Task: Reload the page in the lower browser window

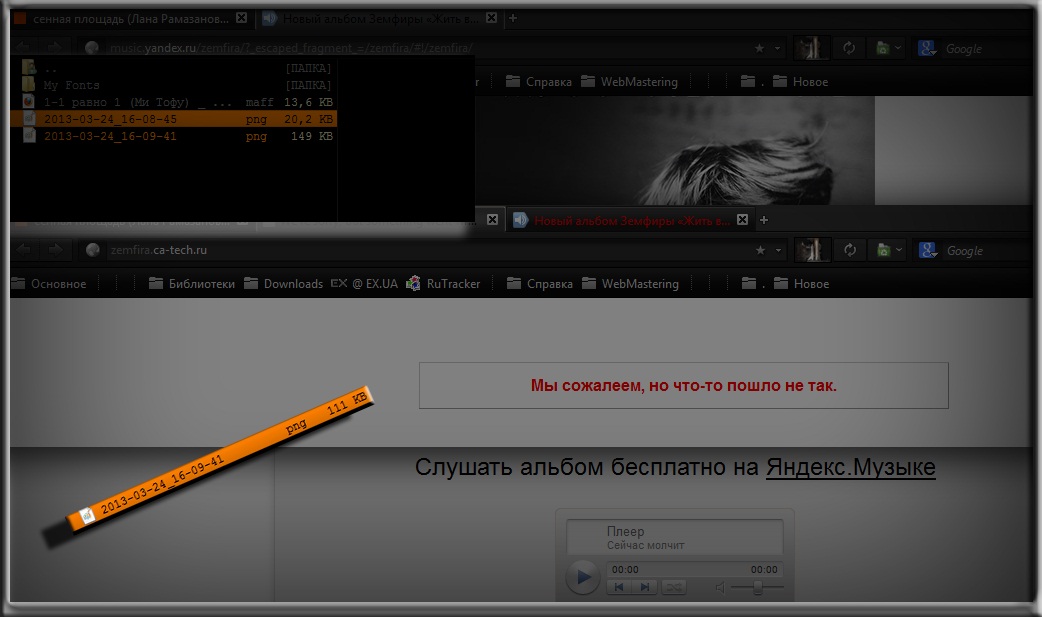Action: tap(850, 250)
